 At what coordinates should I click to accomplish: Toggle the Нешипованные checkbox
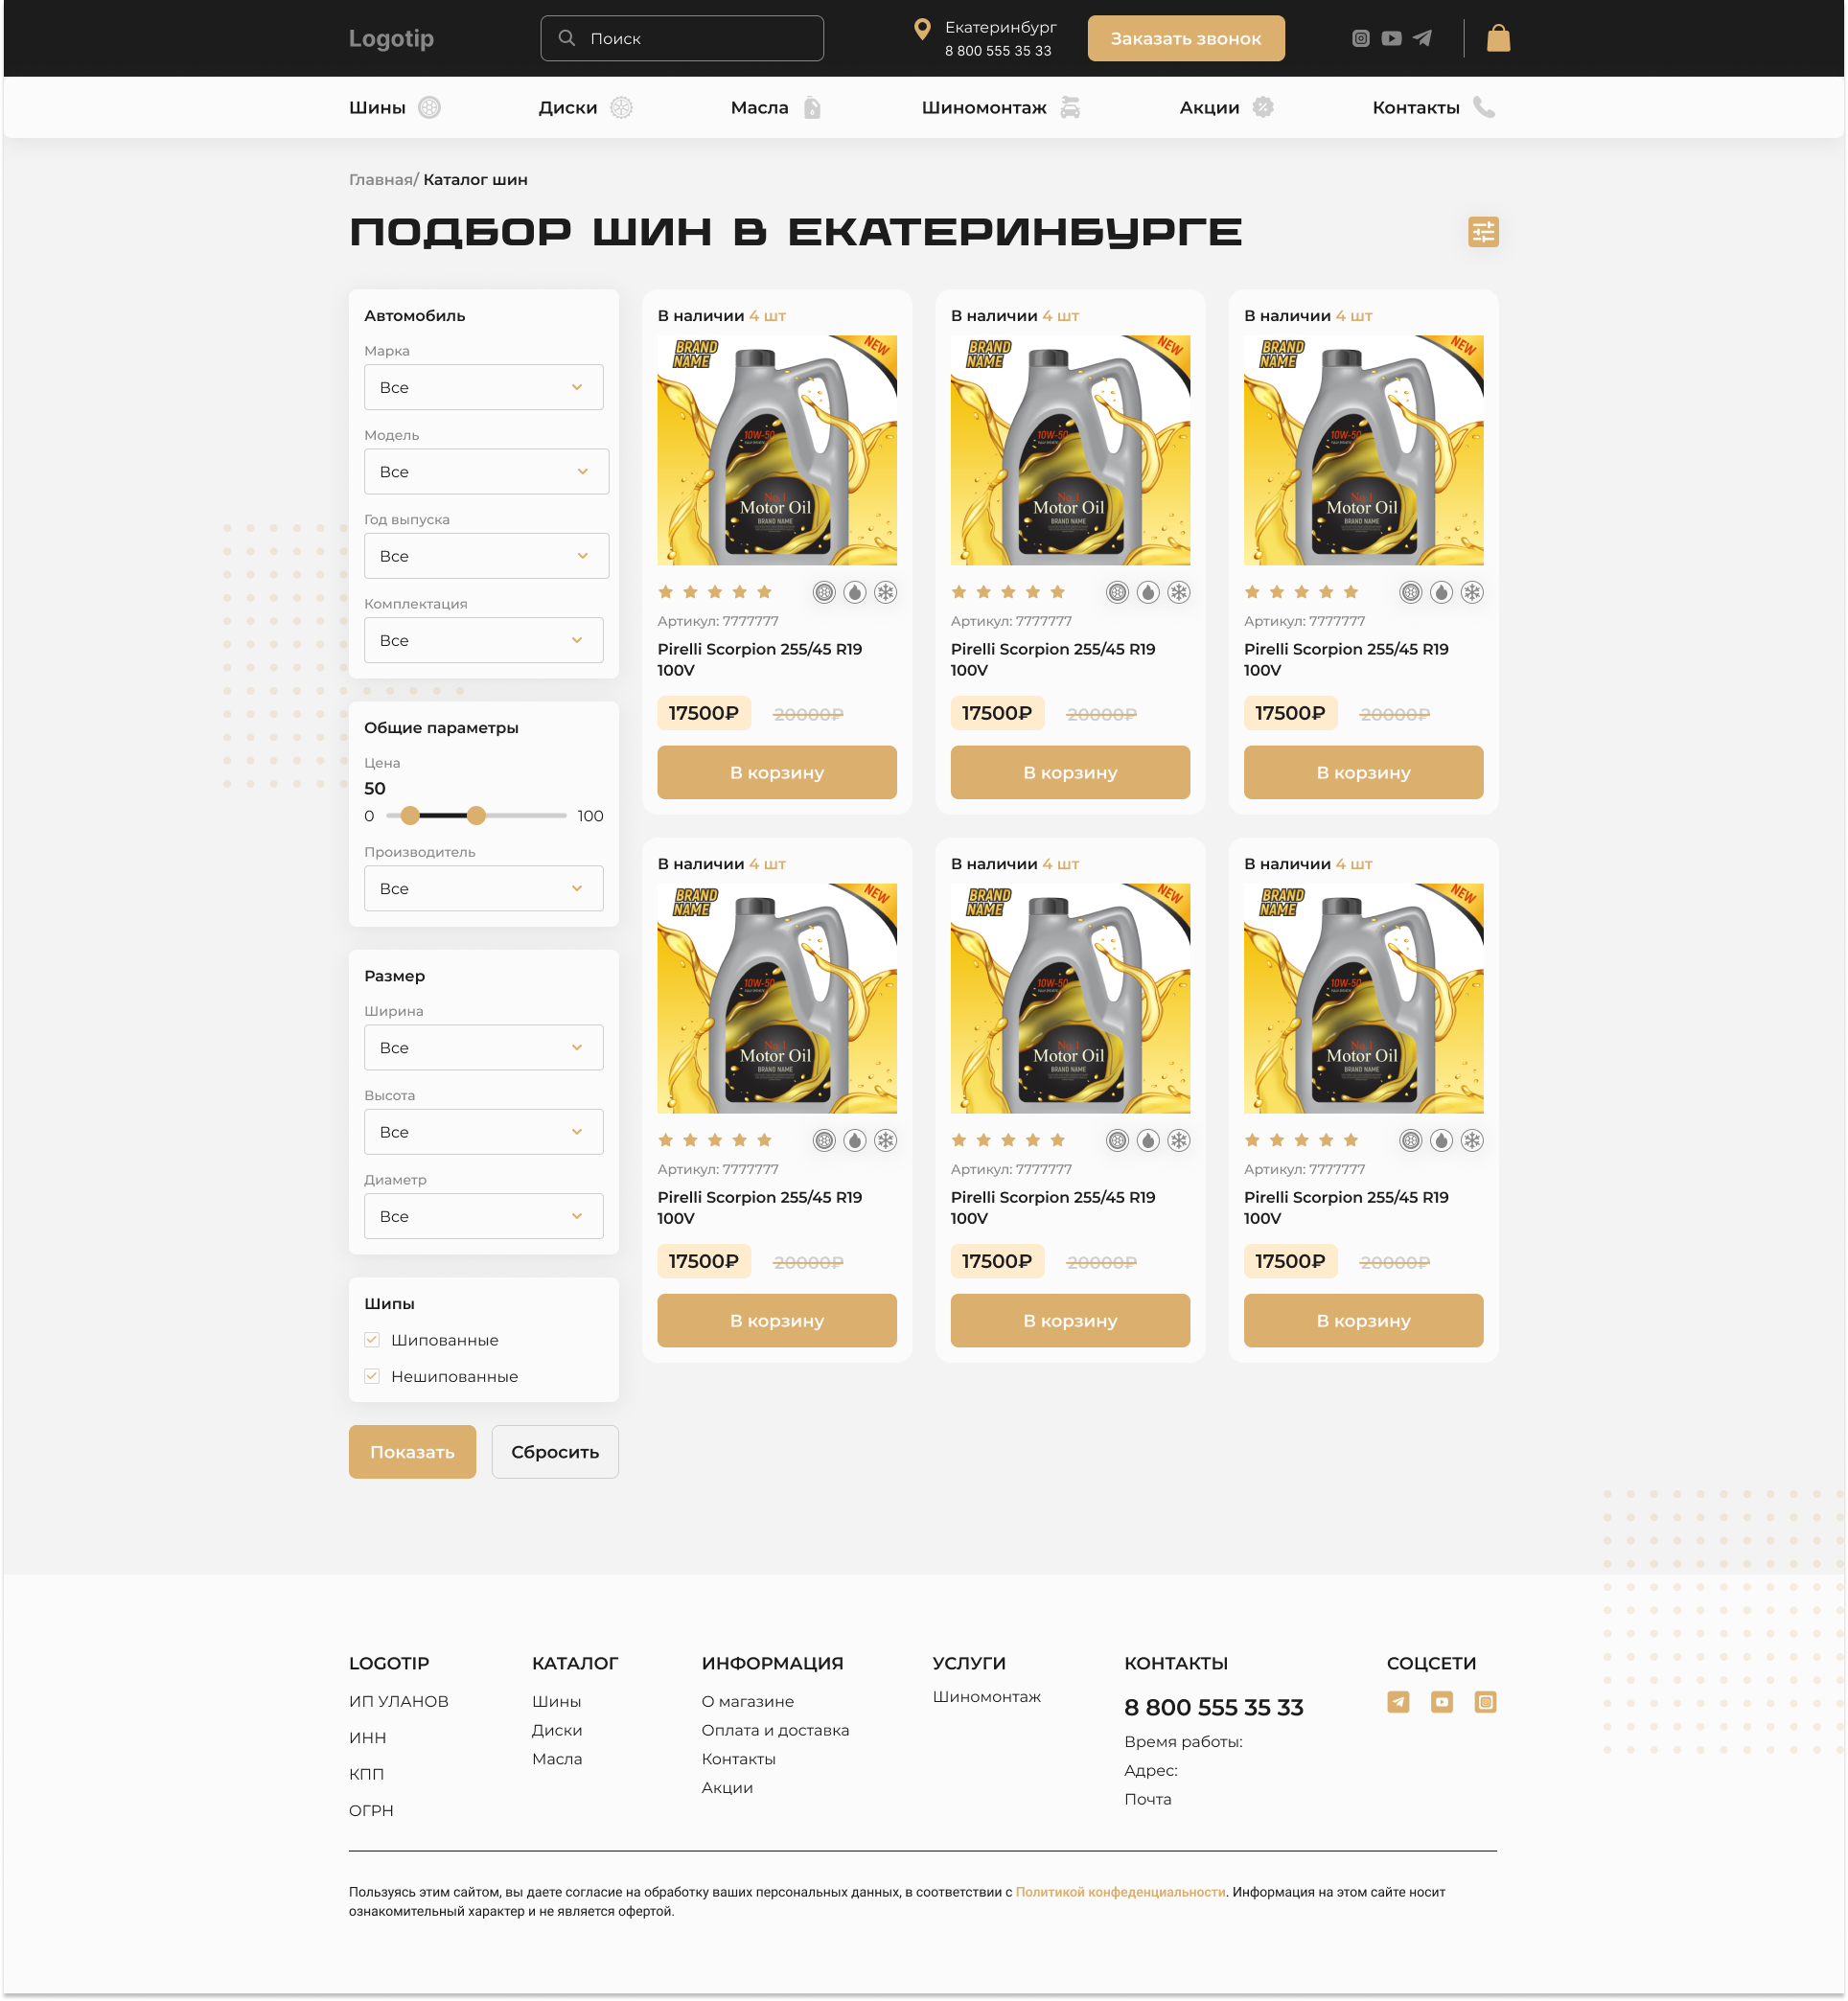point(372,1376)
